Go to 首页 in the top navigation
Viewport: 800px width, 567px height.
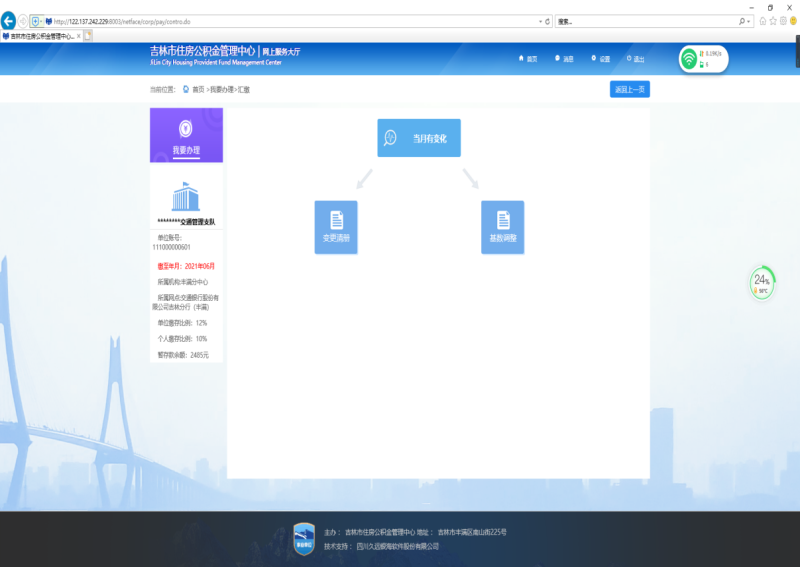click(527, 59)
